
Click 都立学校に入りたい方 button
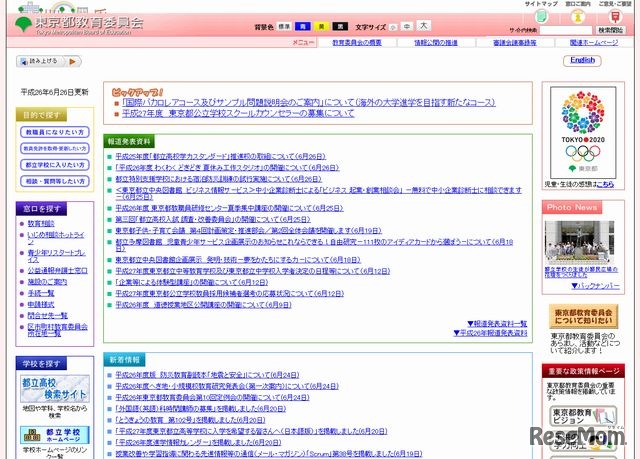click(55, 165)
